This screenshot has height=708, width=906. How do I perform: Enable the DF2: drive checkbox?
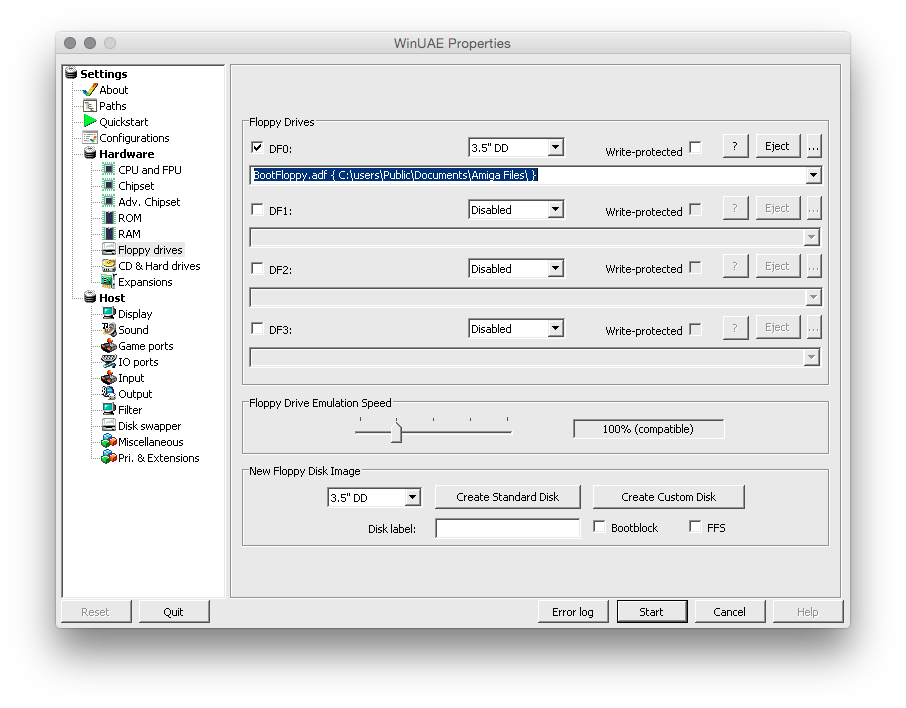257,268
